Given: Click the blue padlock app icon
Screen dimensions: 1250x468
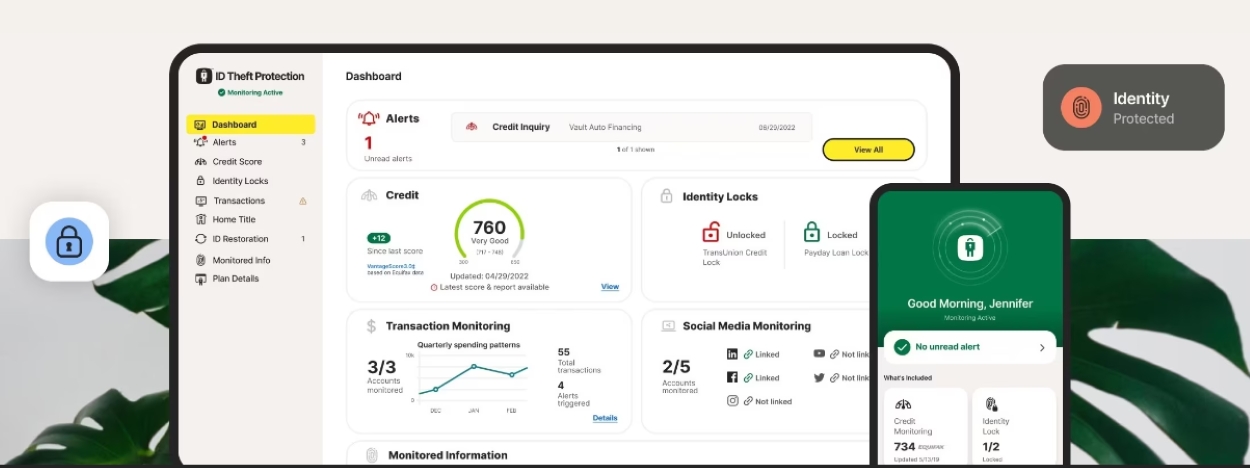Looking at the screenshot, I should pyautogui.click(x=69, y=241).
